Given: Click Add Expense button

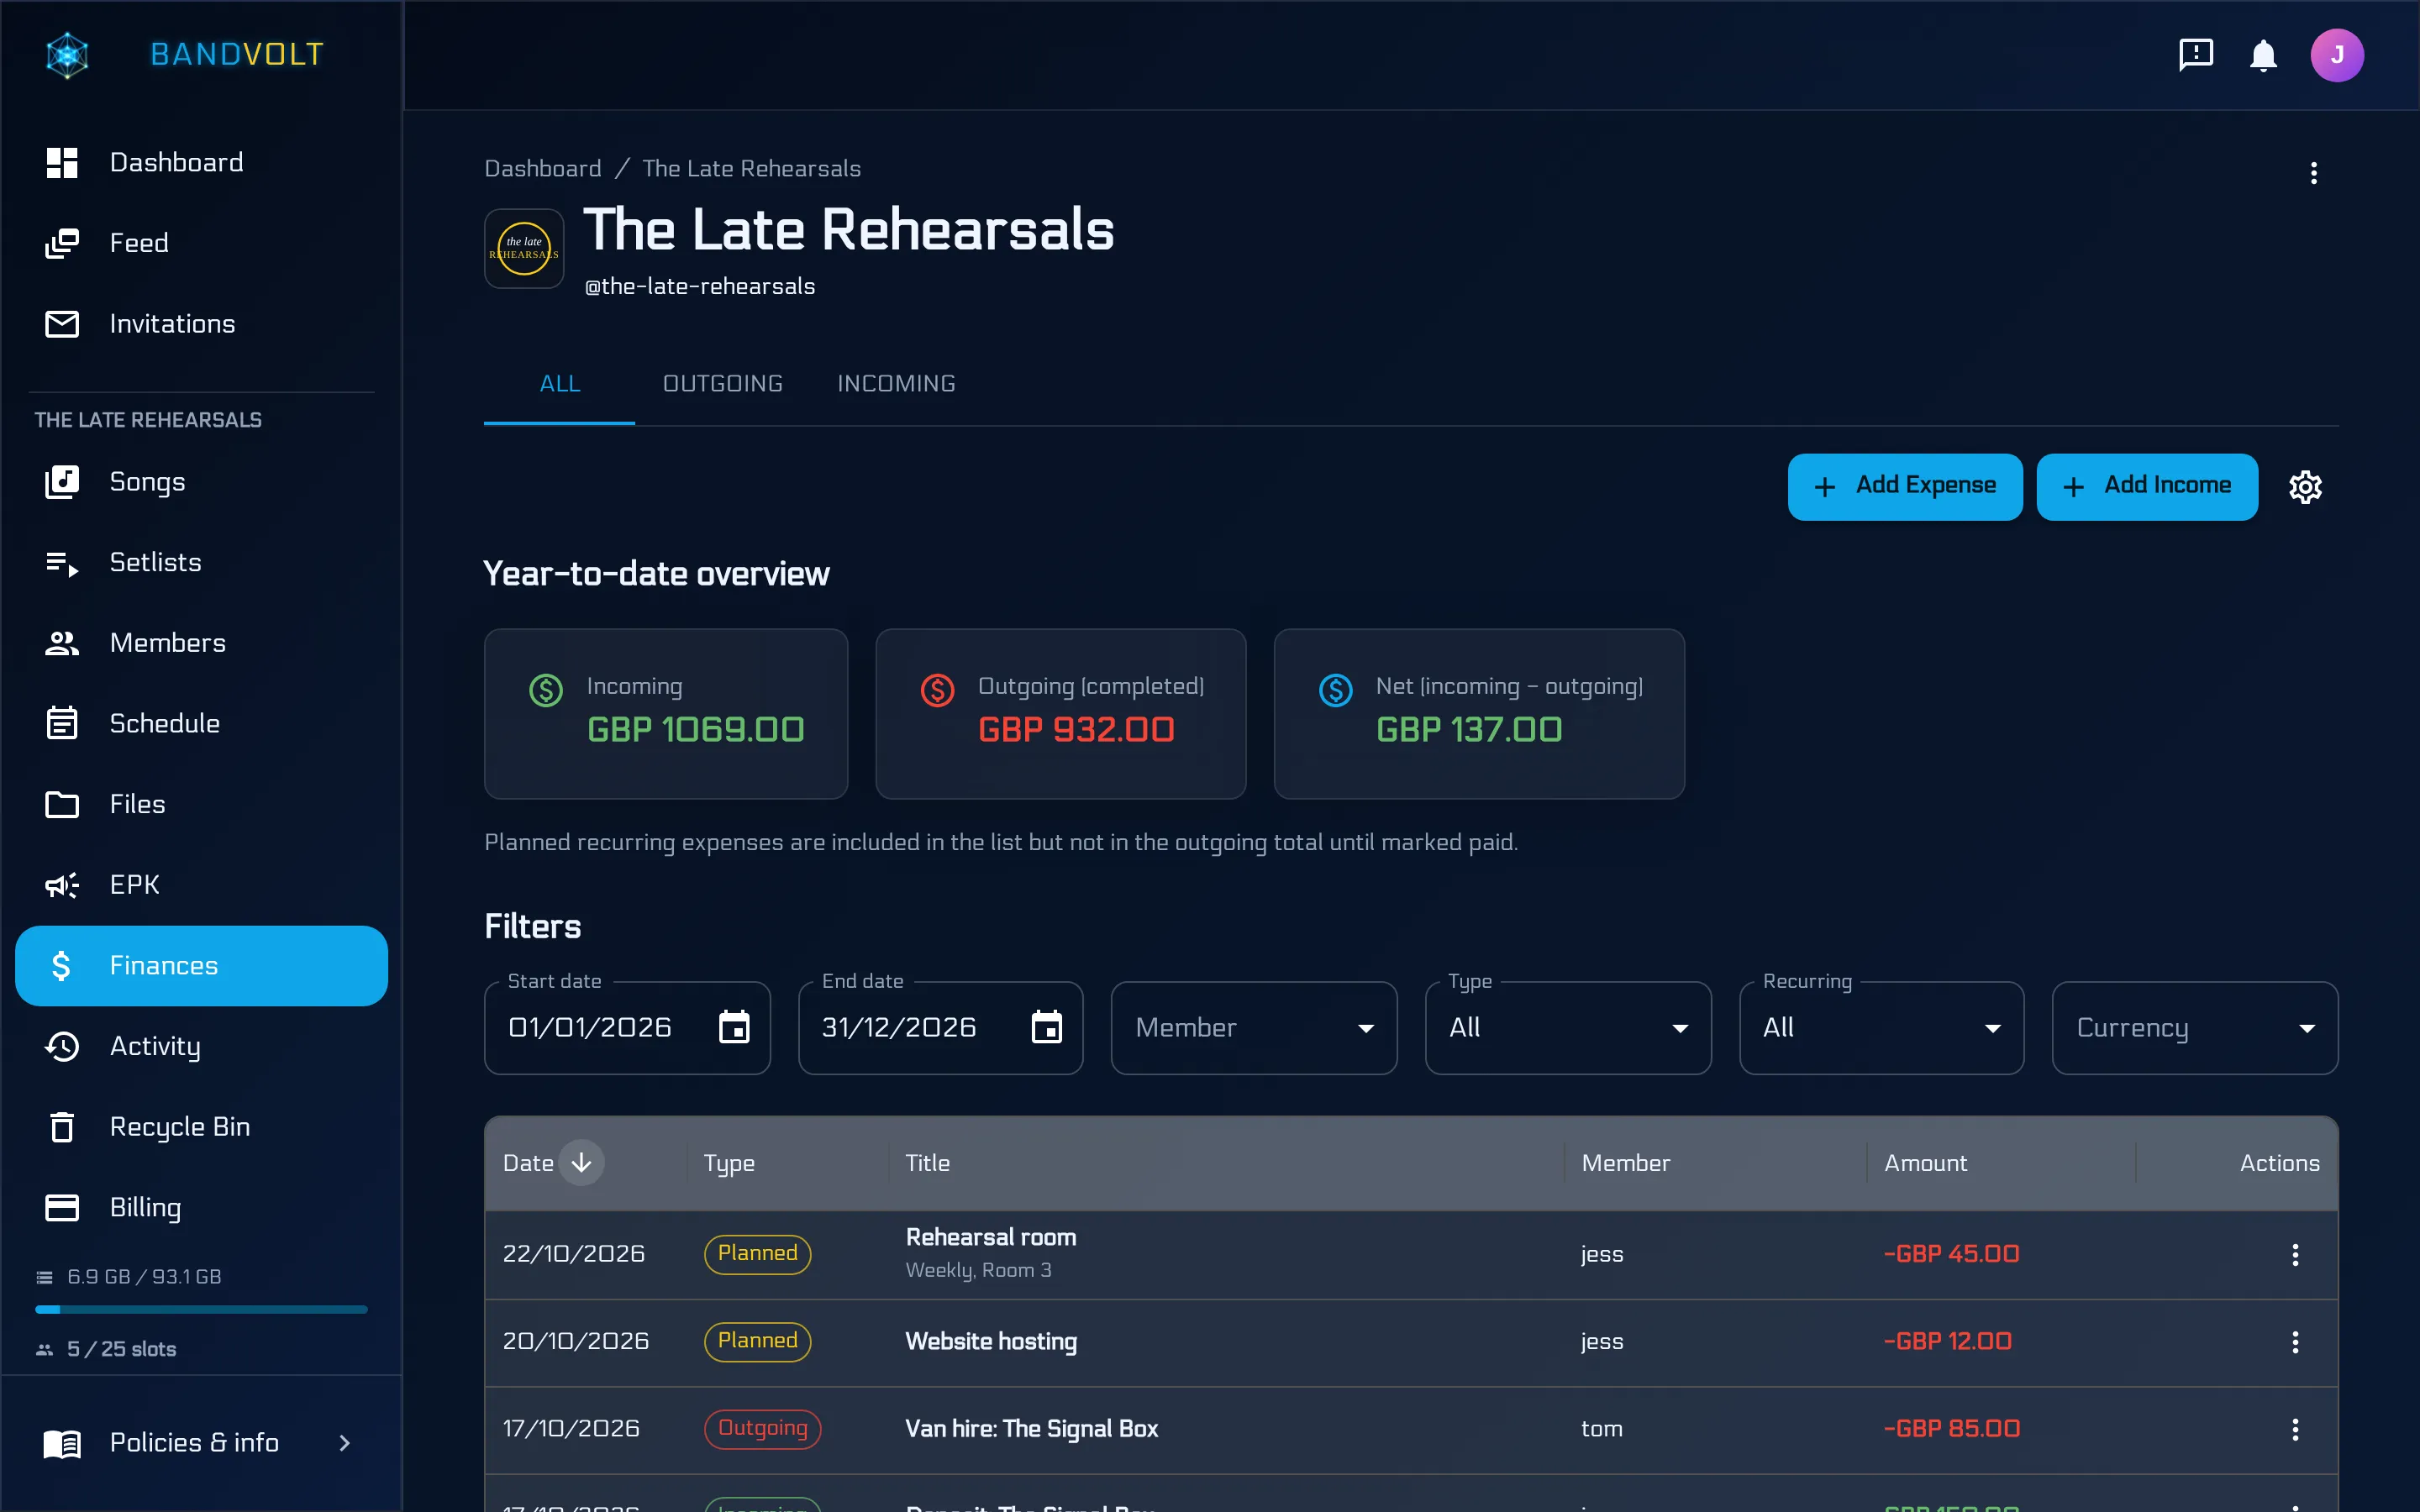Looking at the screenshot, I should point(1904,486).
